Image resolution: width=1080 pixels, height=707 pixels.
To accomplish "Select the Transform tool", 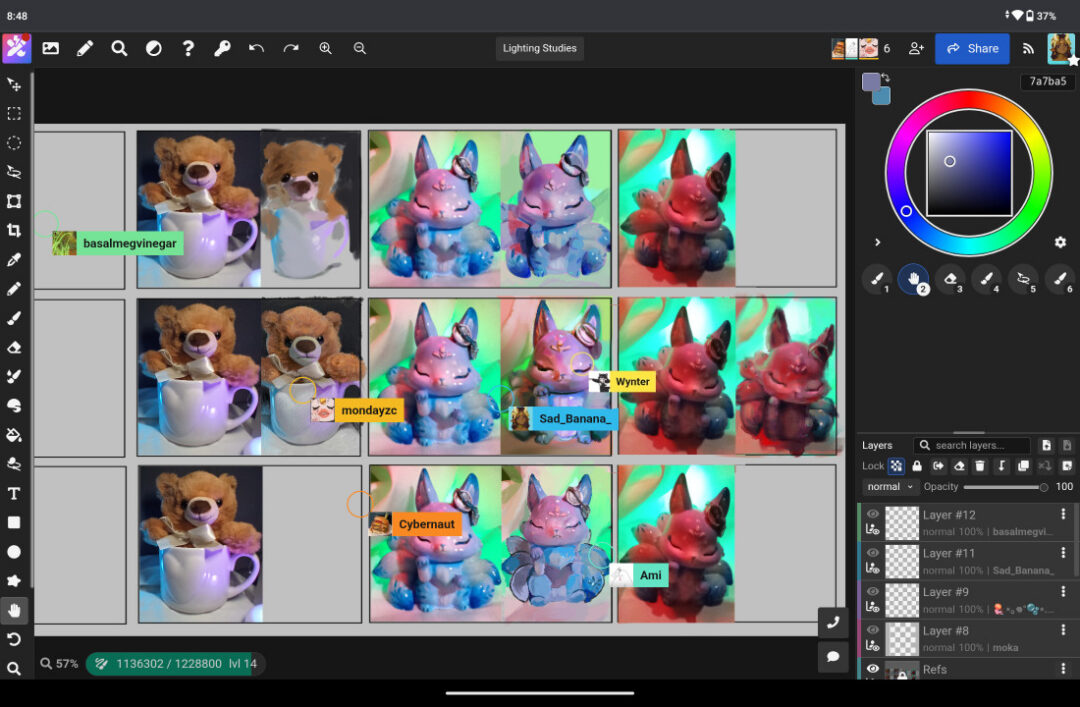I will [x=14, y=201].
